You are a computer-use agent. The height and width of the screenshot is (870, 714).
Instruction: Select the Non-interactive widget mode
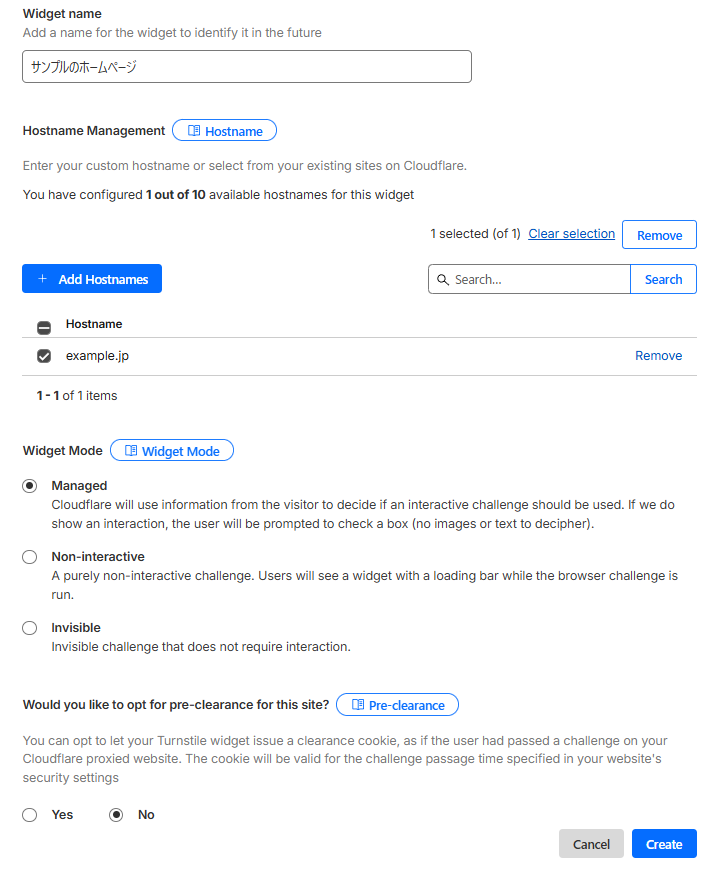(30, 557)
